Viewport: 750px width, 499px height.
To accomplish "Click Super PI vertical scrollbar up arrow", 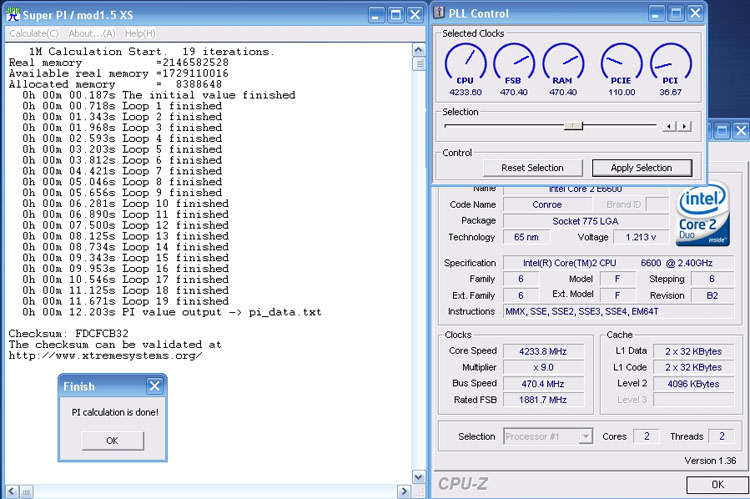I will click(x=418, y=50).
